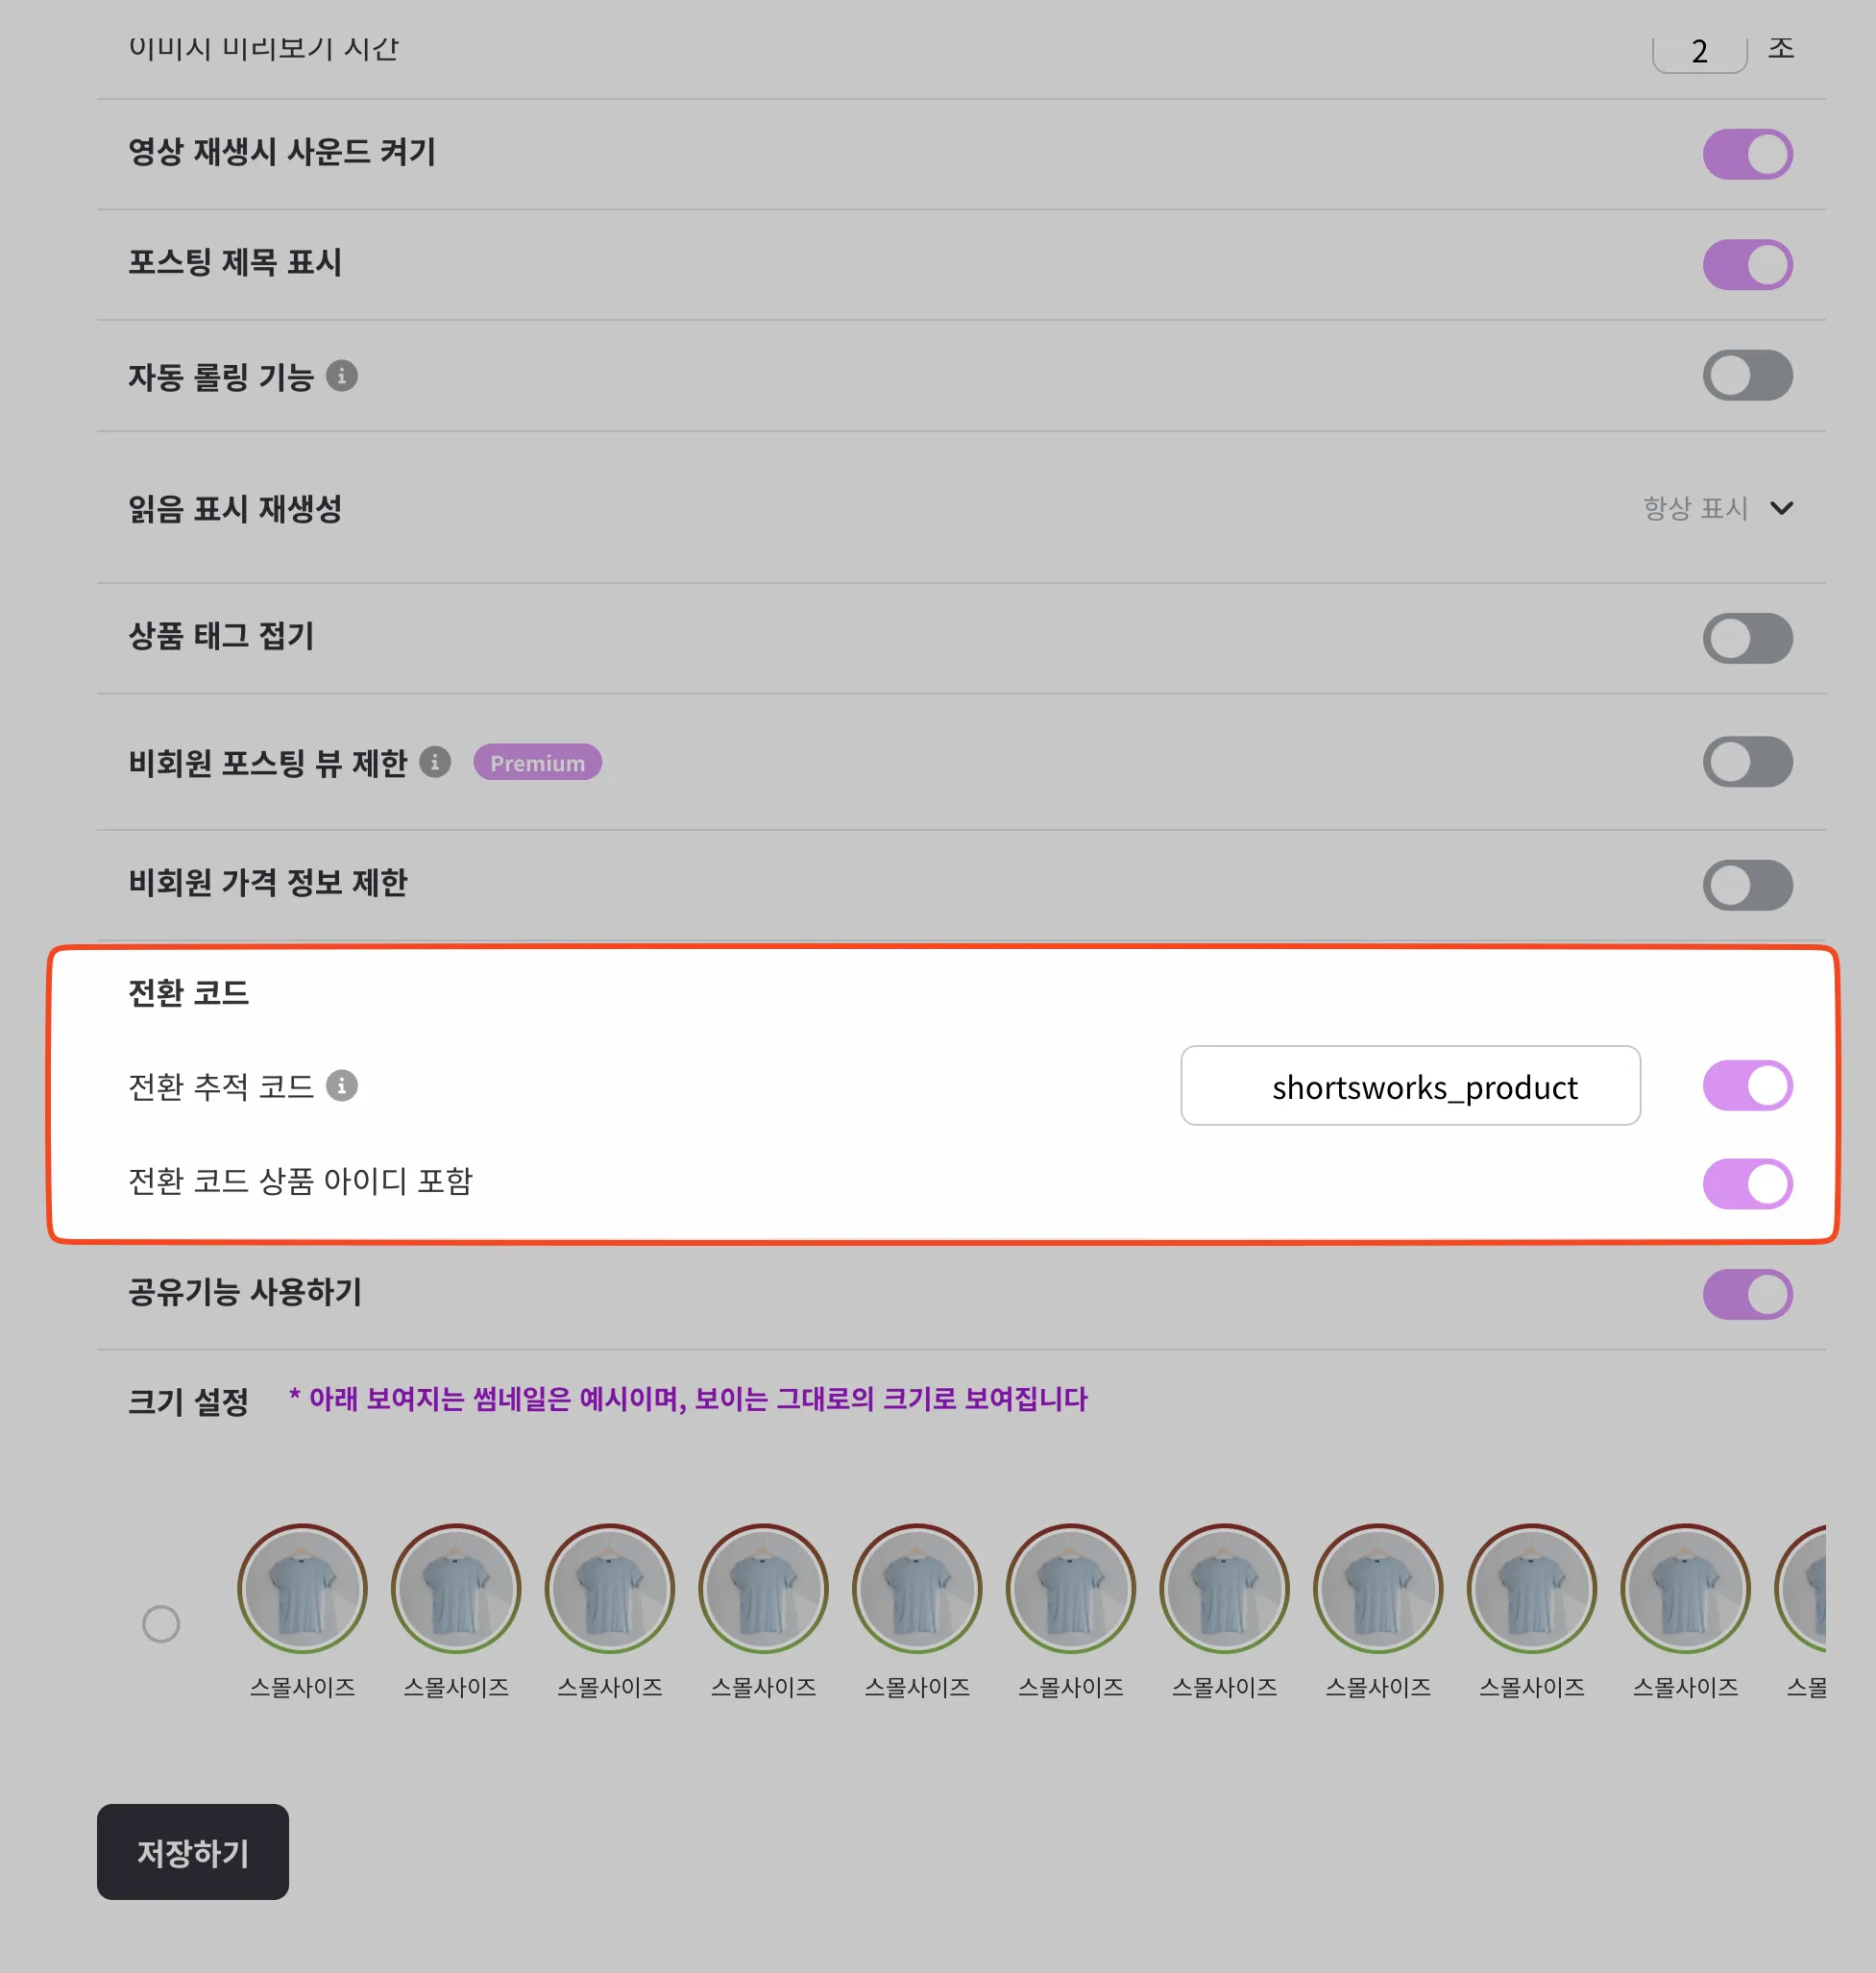Disable 포스팅 제목 표시 toggle

(x=1747, y=264)
